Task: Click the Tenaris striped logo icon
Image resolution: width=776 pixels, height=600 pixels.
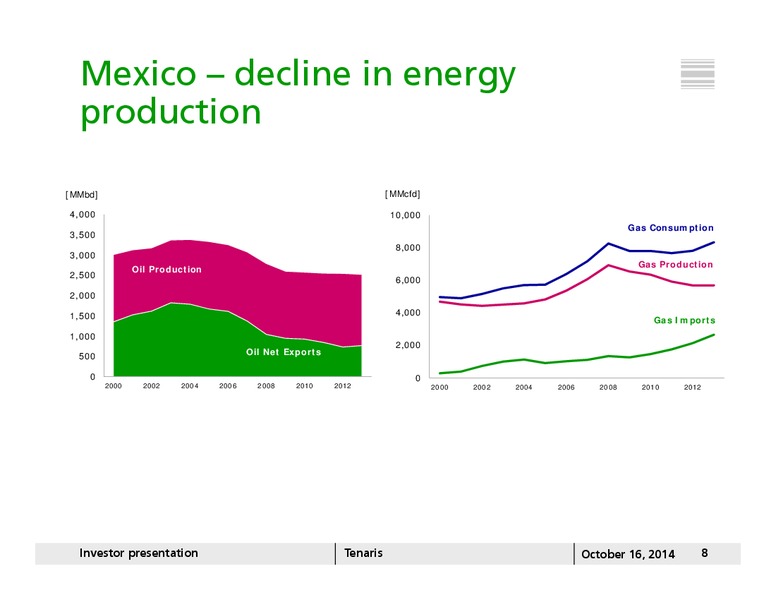Action: point(697,74)
